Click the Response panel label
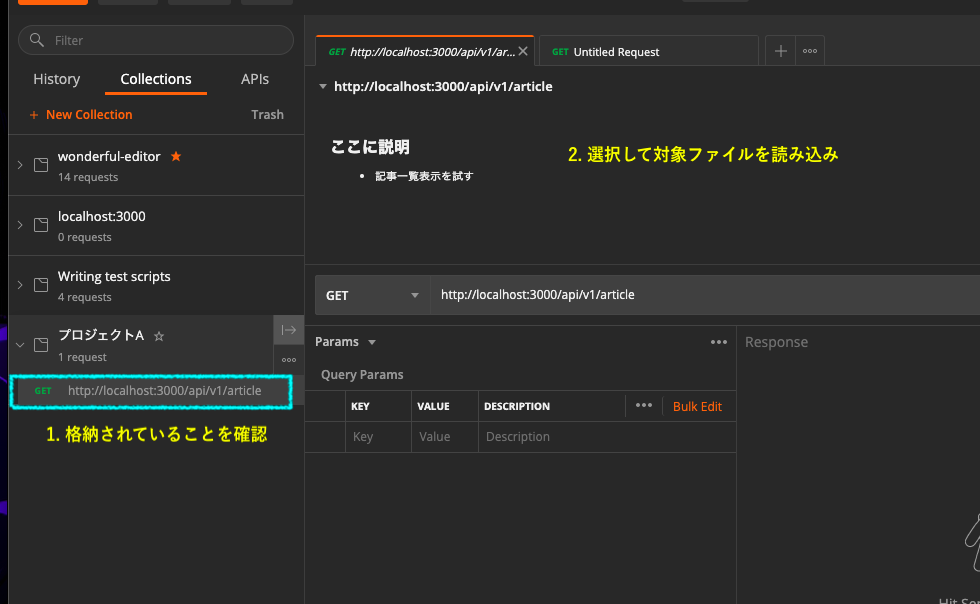Image resolution: width=980 pixels, height=604 pixels. [776, 342]
